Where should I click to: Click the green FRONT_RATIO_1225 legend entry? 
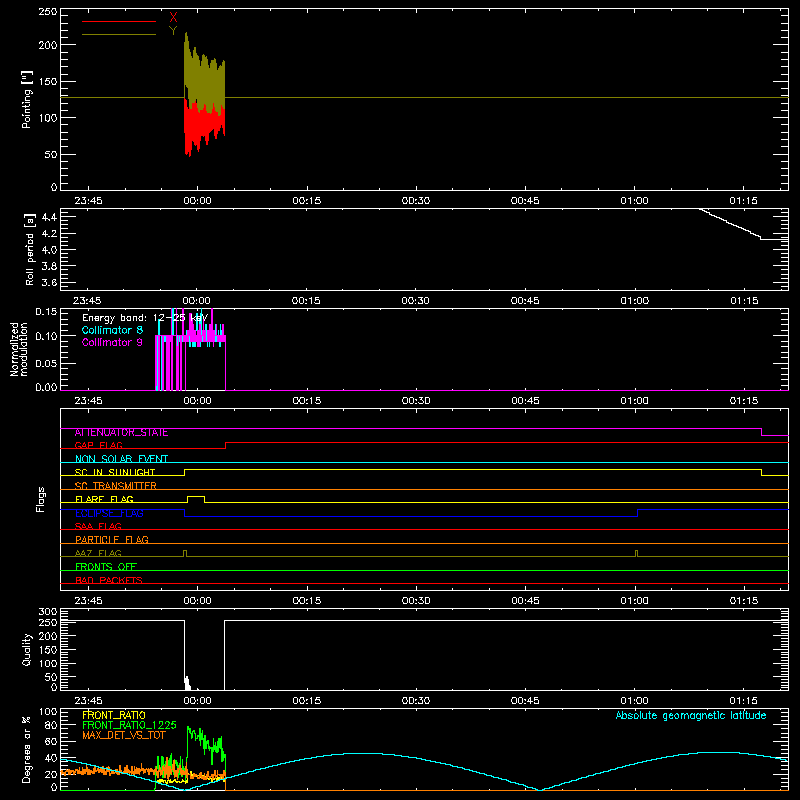[x=129, y=725]
